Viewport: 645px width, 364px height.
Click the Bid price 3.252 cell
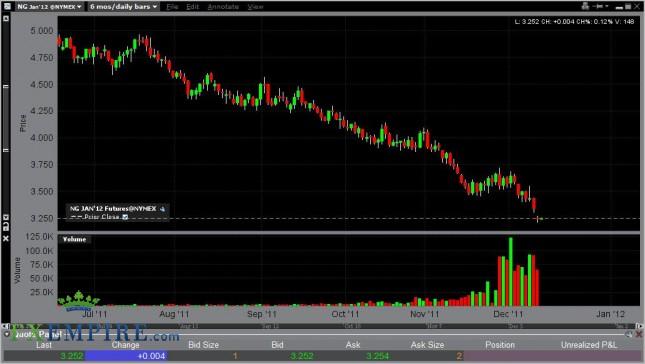pyautogui.click(x=302, y=355)
